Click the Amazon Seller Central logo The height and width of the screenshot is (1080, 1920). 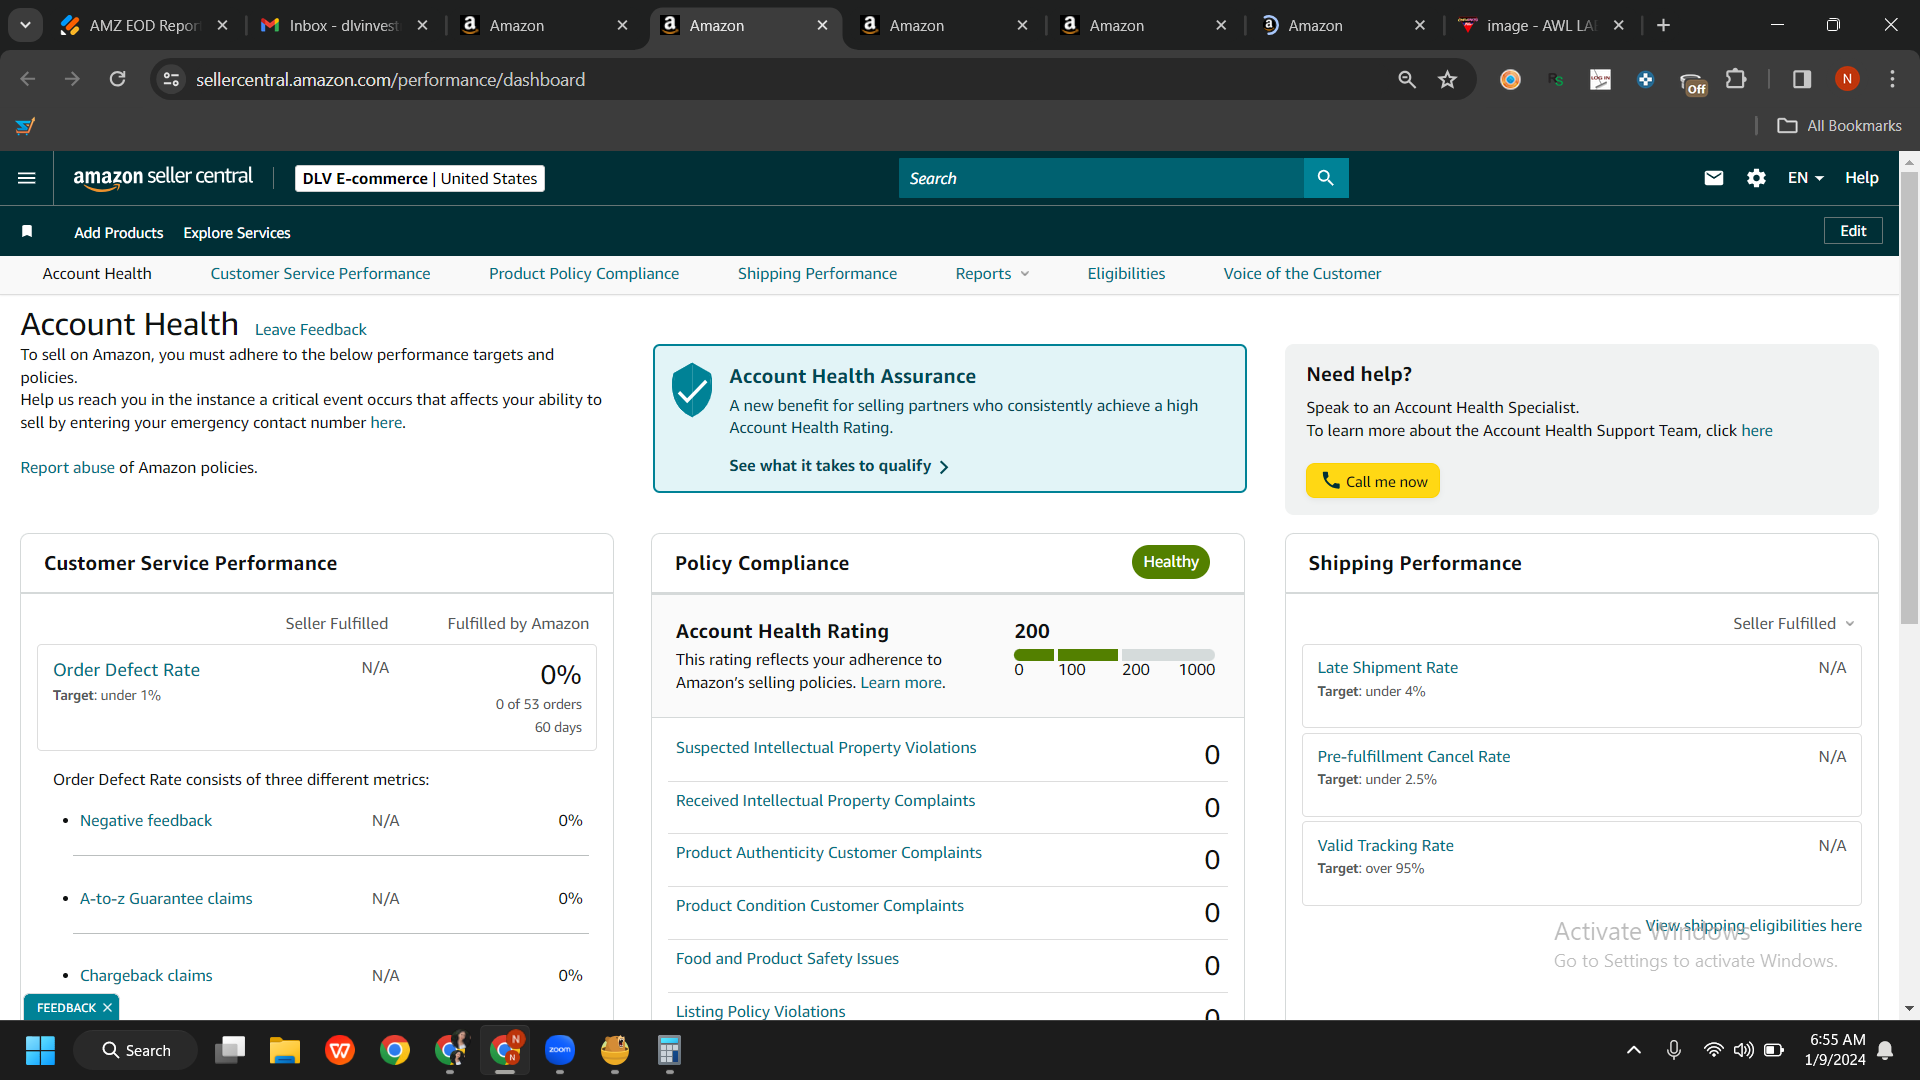(163, 178)
